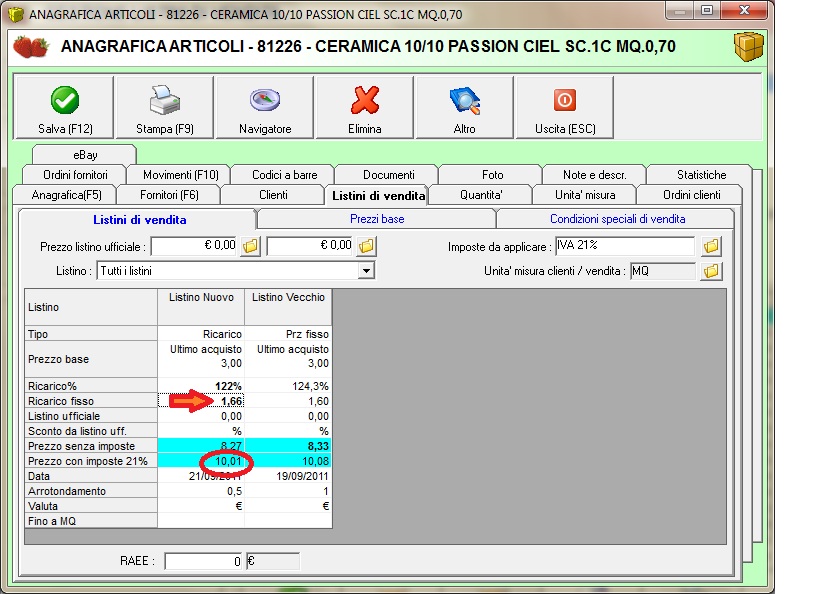
Task: Expand the Listino dropdown arrow
Action: pos(367,271)
